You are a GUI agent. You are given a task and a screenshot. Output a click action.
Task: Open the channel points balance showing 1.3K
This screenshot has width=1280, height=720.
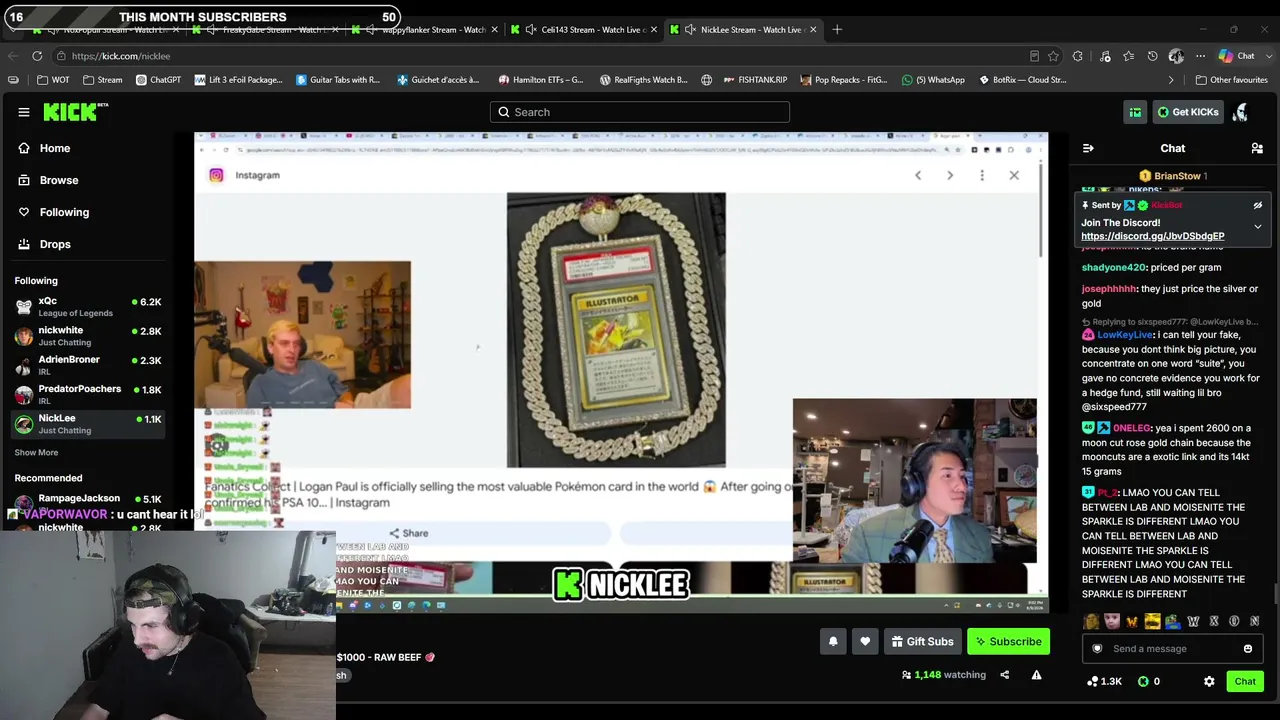1104,682
